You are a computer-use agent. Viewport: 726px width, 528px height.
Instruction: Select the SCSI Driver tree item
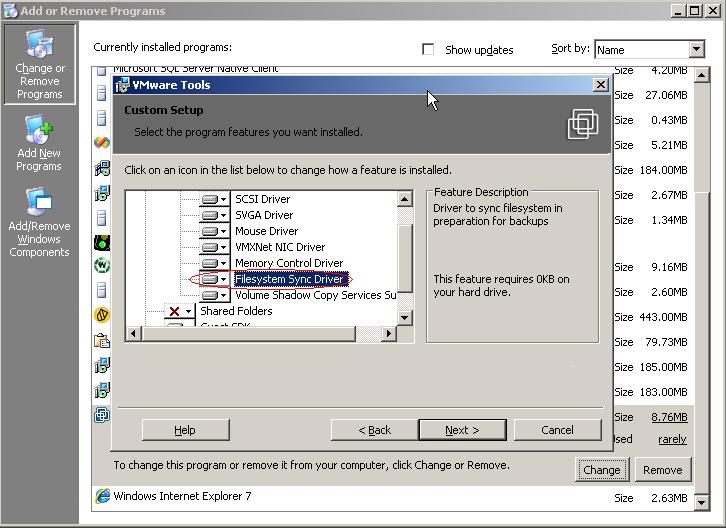263,199
